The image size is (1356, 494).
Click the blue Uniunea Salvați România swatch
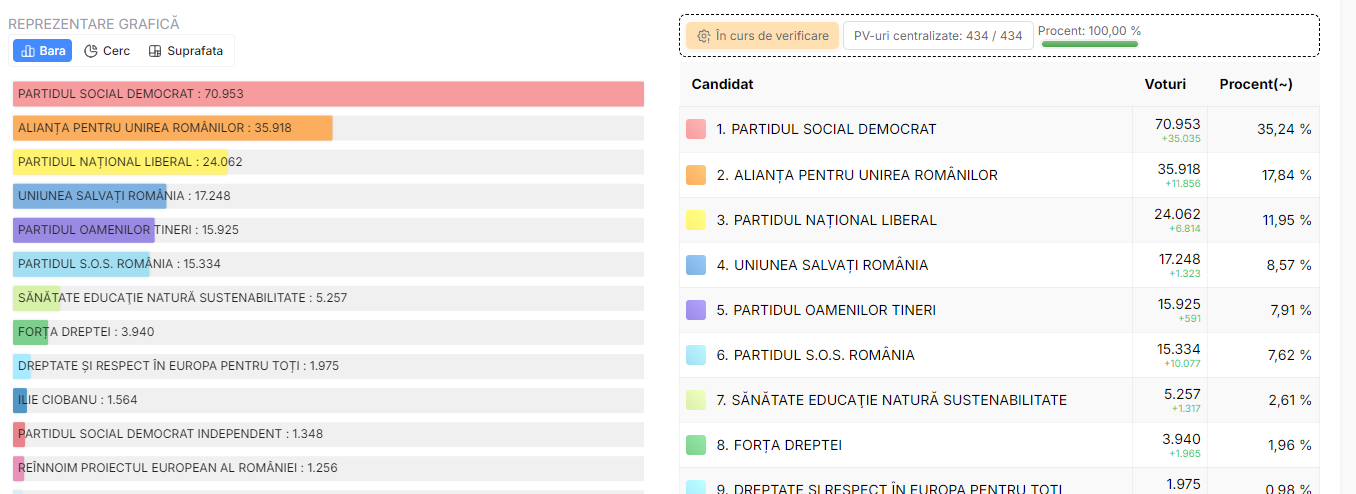click(696, 265)
